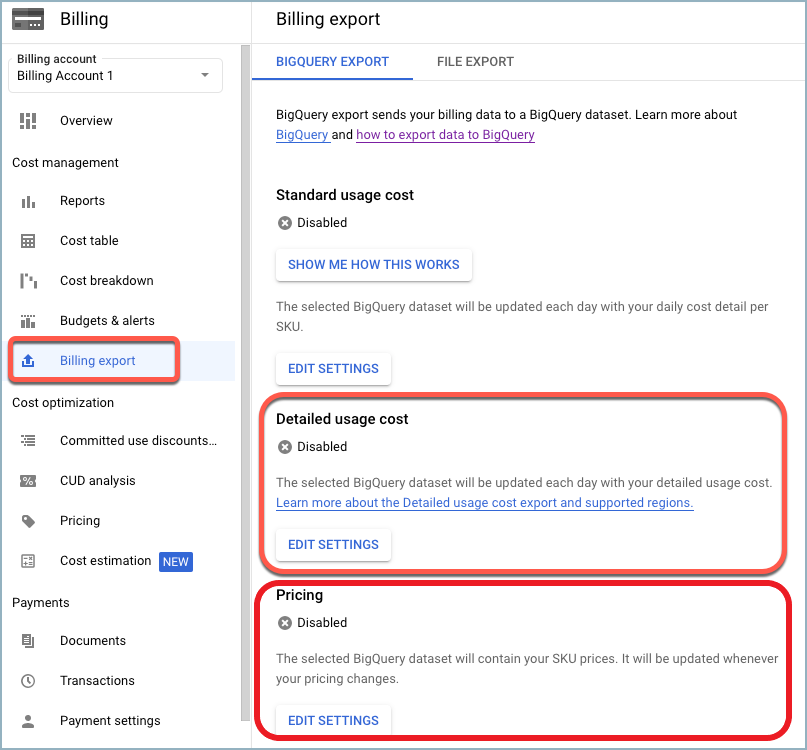Open Cost breakdown page

click(x=107, y=281)
